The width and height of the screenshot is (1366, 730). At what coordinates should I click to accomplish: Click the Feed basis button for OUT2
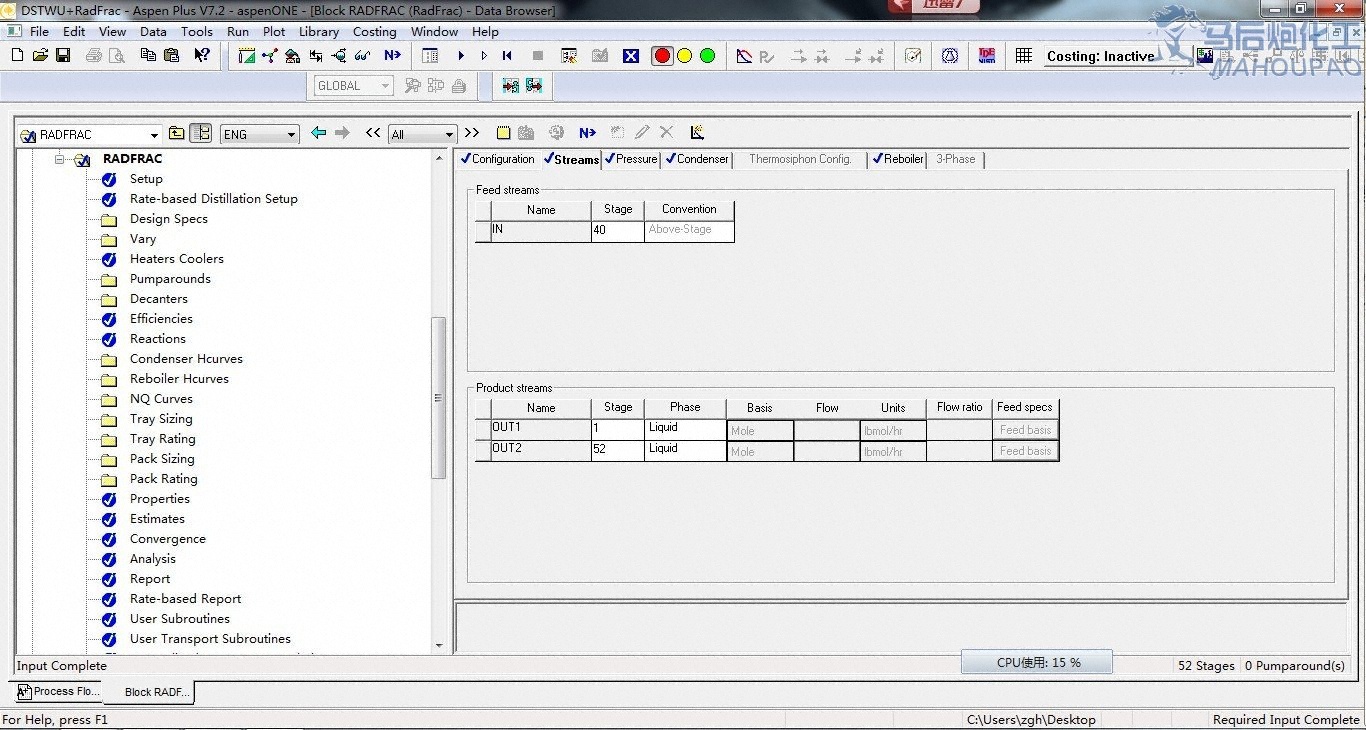(x=1025, y=451)
